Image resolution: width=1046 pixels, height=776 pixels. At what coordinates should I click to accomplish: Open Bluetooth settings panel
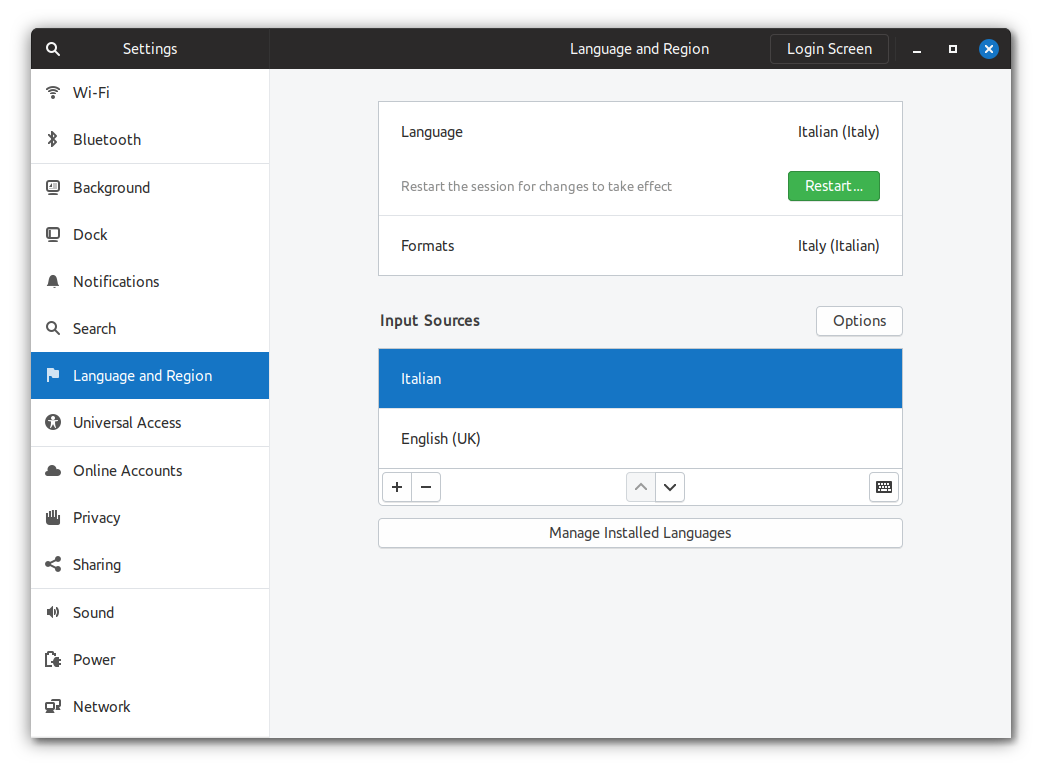[x=150, y=139]
